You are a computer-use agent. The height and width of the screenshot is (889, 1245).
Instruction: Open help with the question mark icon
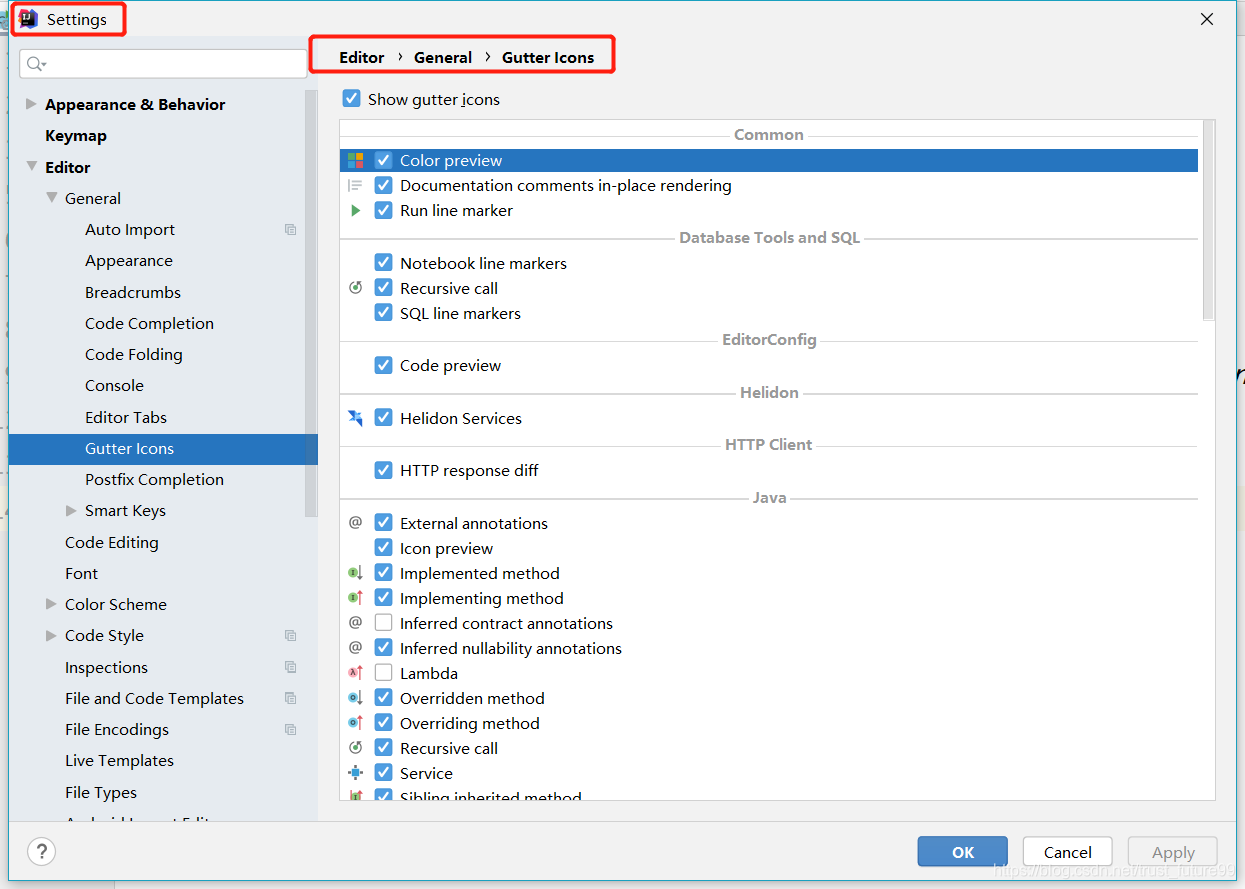click(x=41, y=851)
